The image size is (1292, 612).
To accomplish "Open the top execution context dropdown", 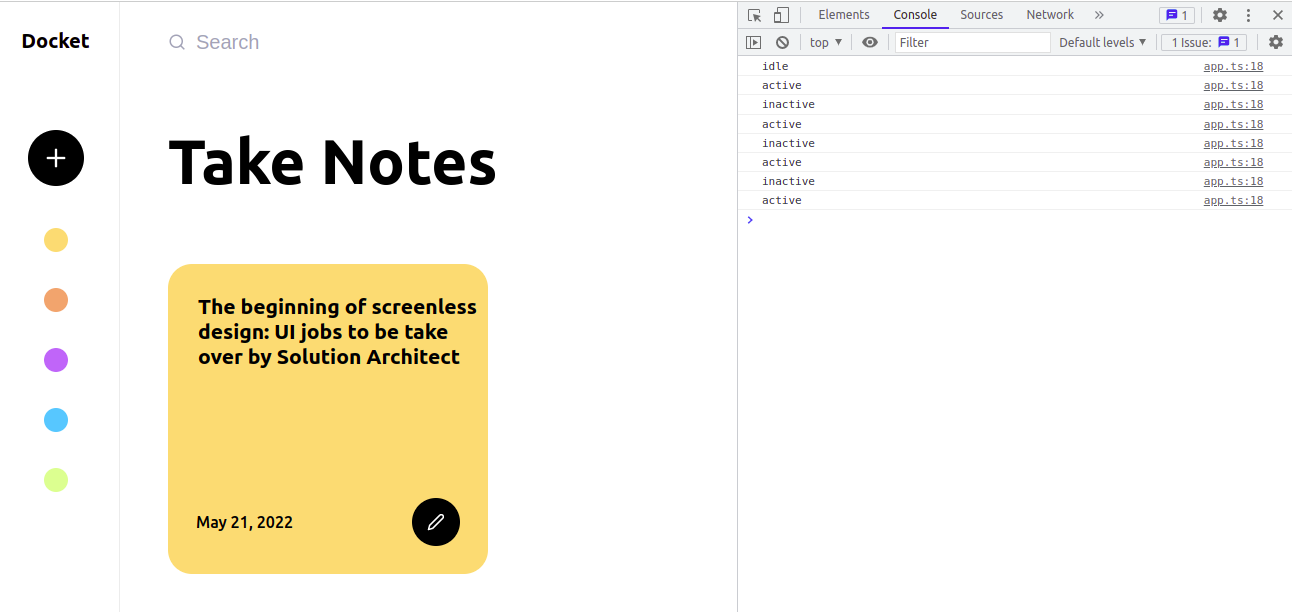I will click(826, 42).
